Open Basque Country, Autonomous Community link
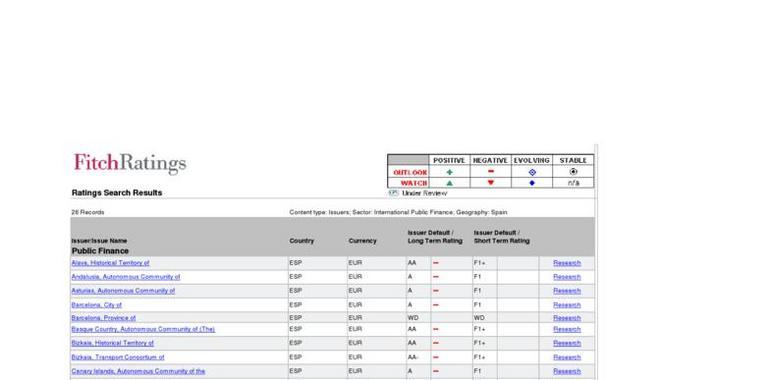Viewport: 770px width, 380px height. 143,329
